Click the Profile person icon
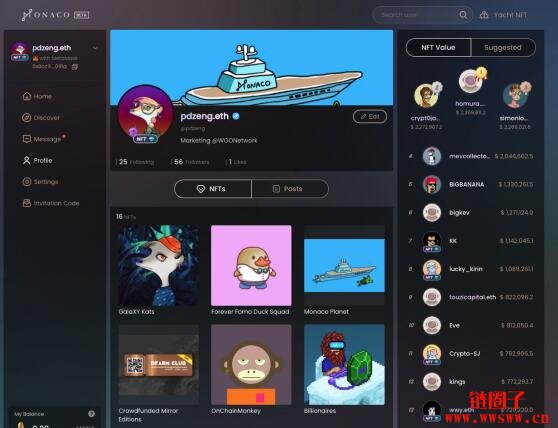The height and width of the screenshot is (428, 558). 27,160
